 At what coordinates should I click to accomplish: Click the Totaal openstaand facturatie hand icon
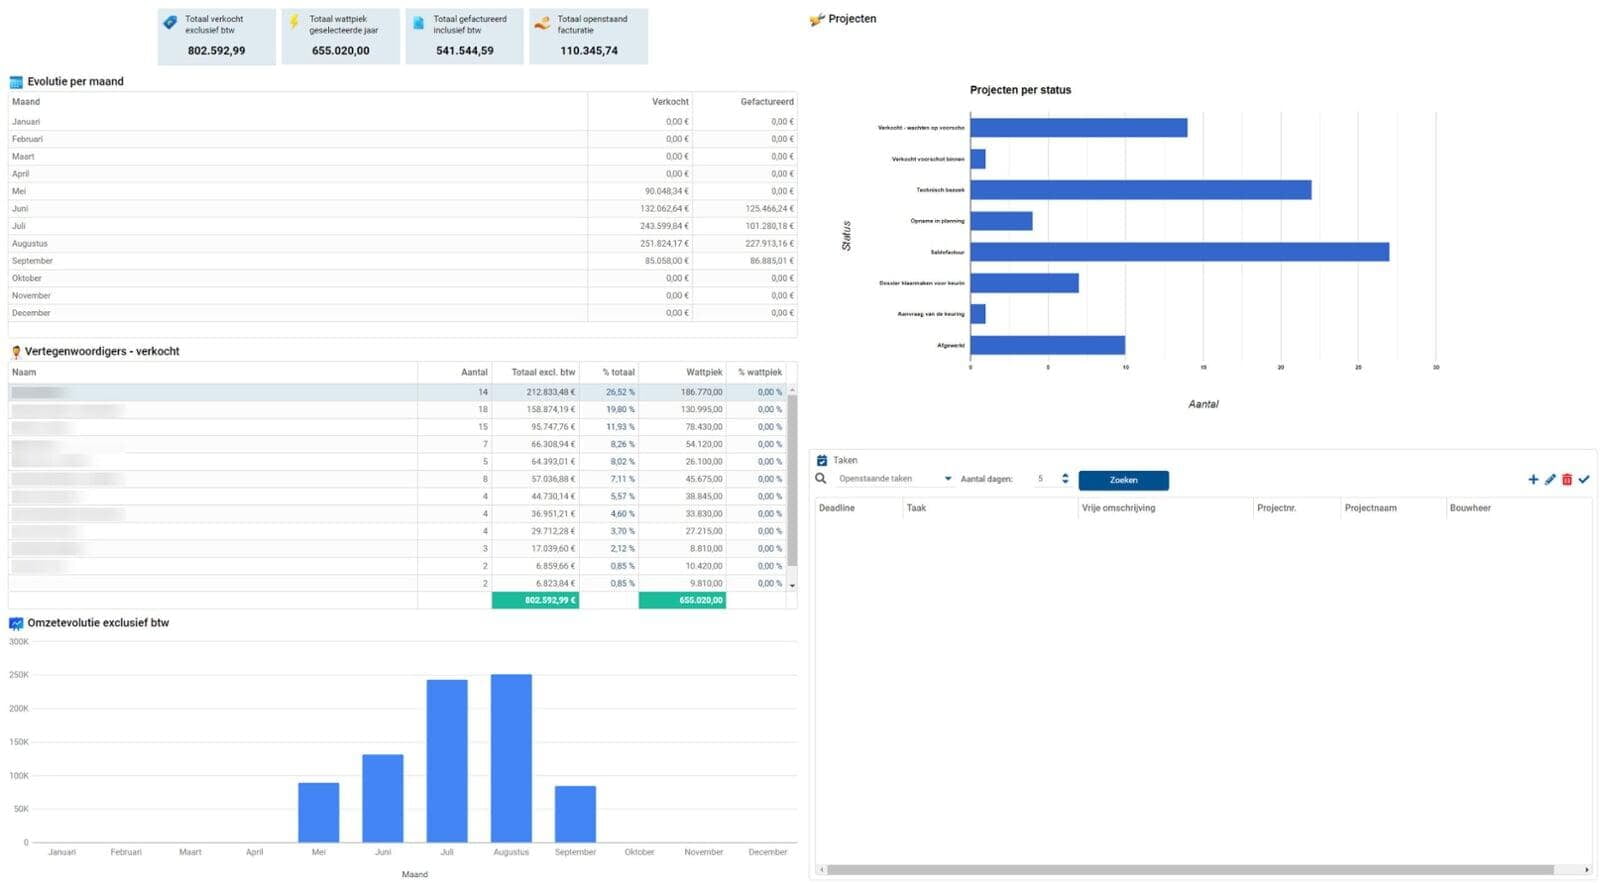542,23
